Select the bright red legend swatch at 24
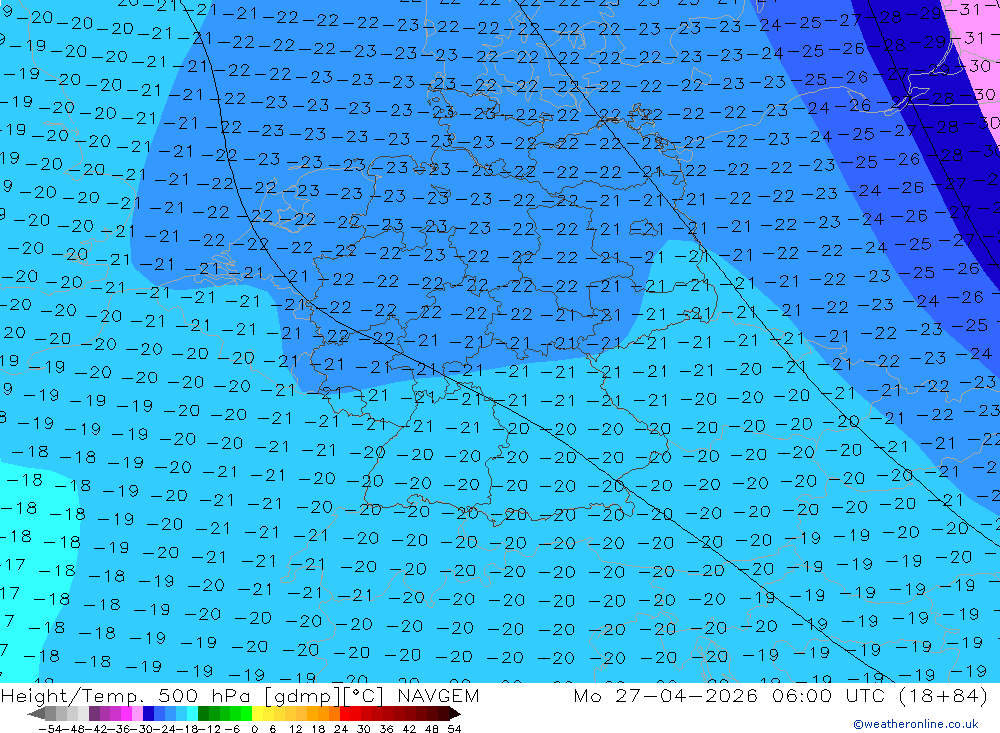The image size is (1000, 733). tap(345, 714)
